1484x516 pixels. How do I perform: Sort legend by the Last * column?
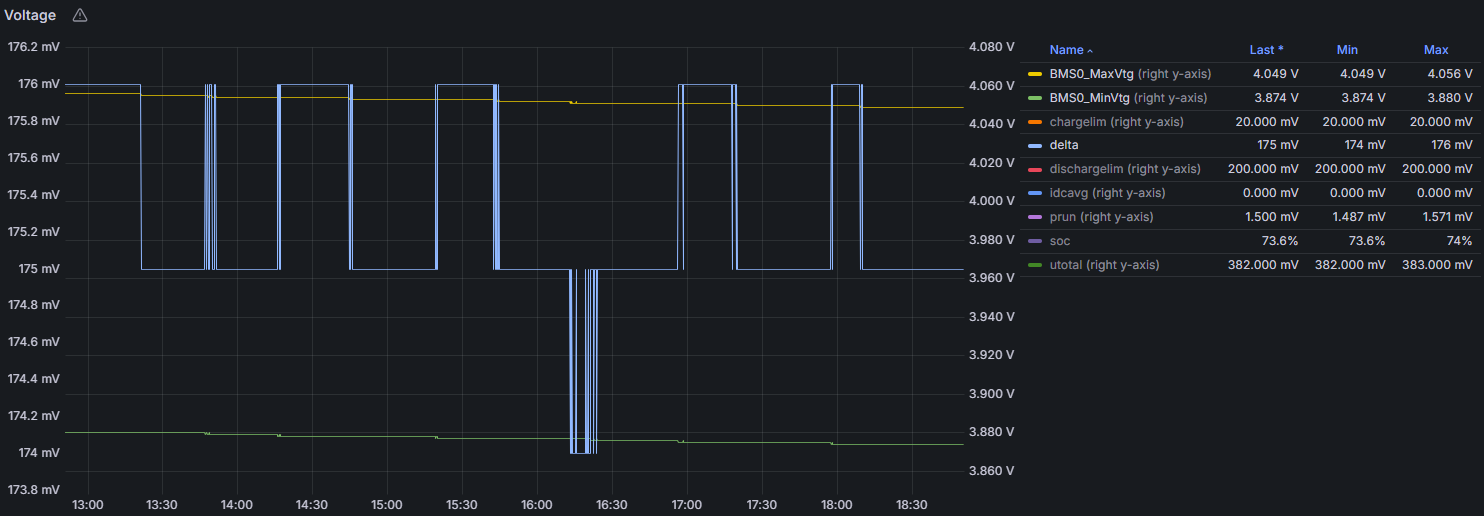1265,50
